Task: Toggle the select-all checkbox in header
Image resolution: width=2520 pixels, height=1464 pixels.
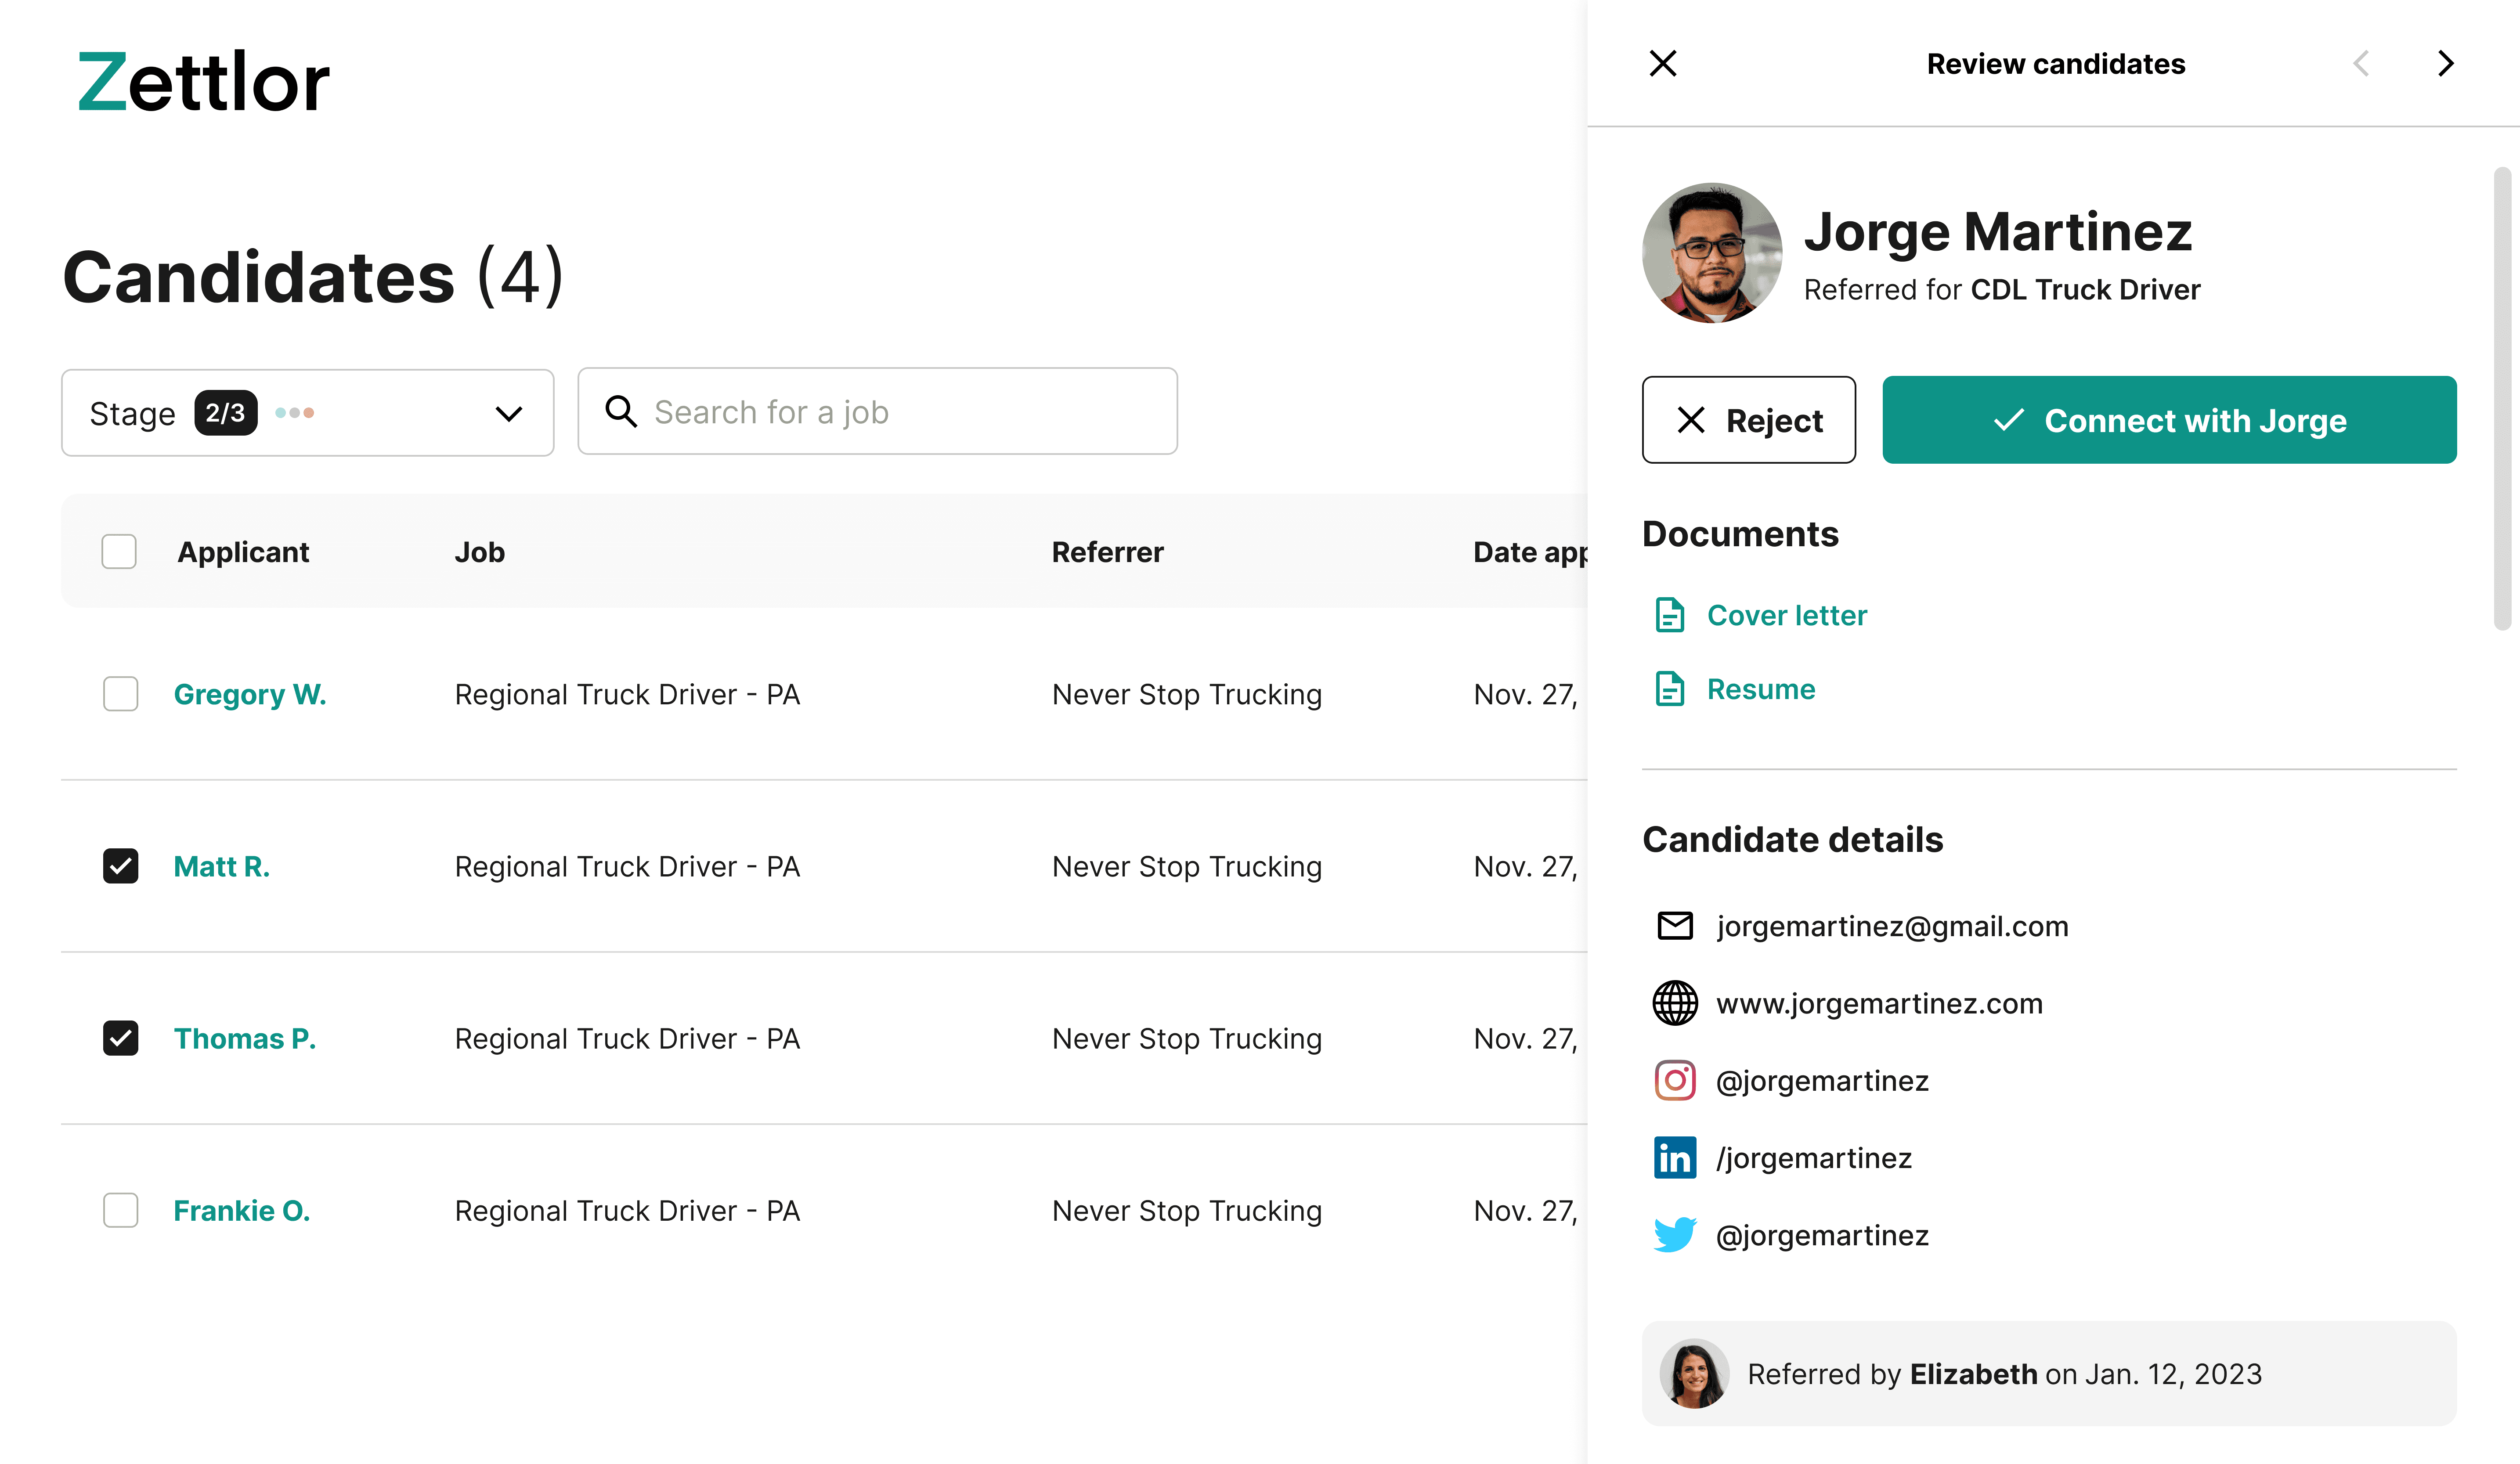Action: pyautogui.click(x=119, y=551)
